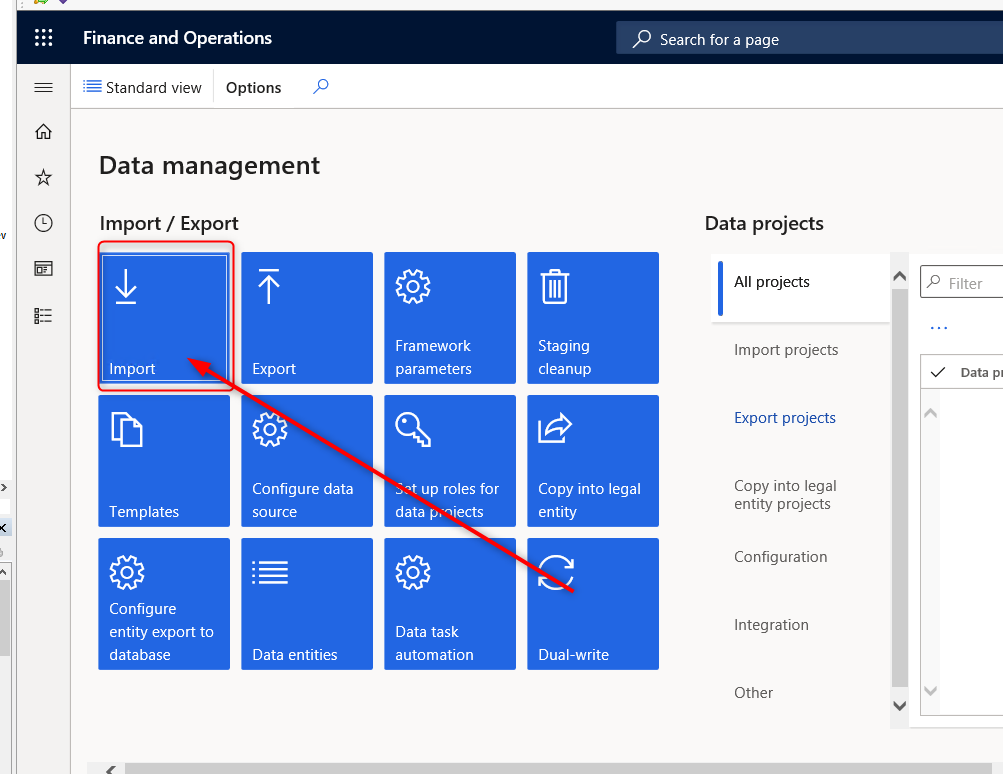Click the Finance and Operations title
The width and height of the screenshot is (1003, 774).
177,38
